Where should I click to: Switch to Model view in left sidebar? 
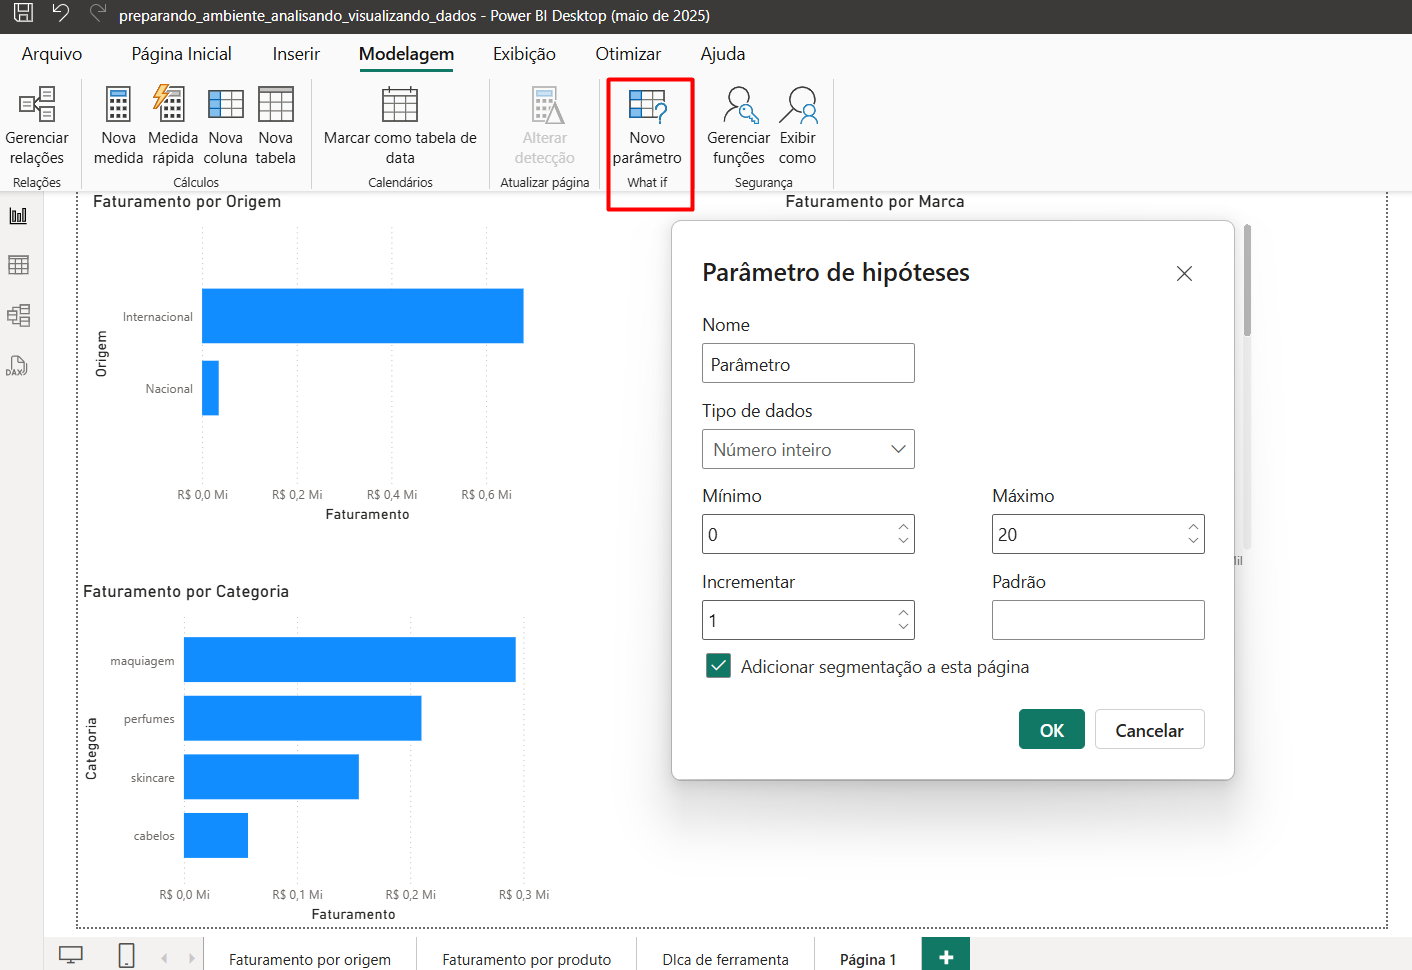(x=18, y=315)
